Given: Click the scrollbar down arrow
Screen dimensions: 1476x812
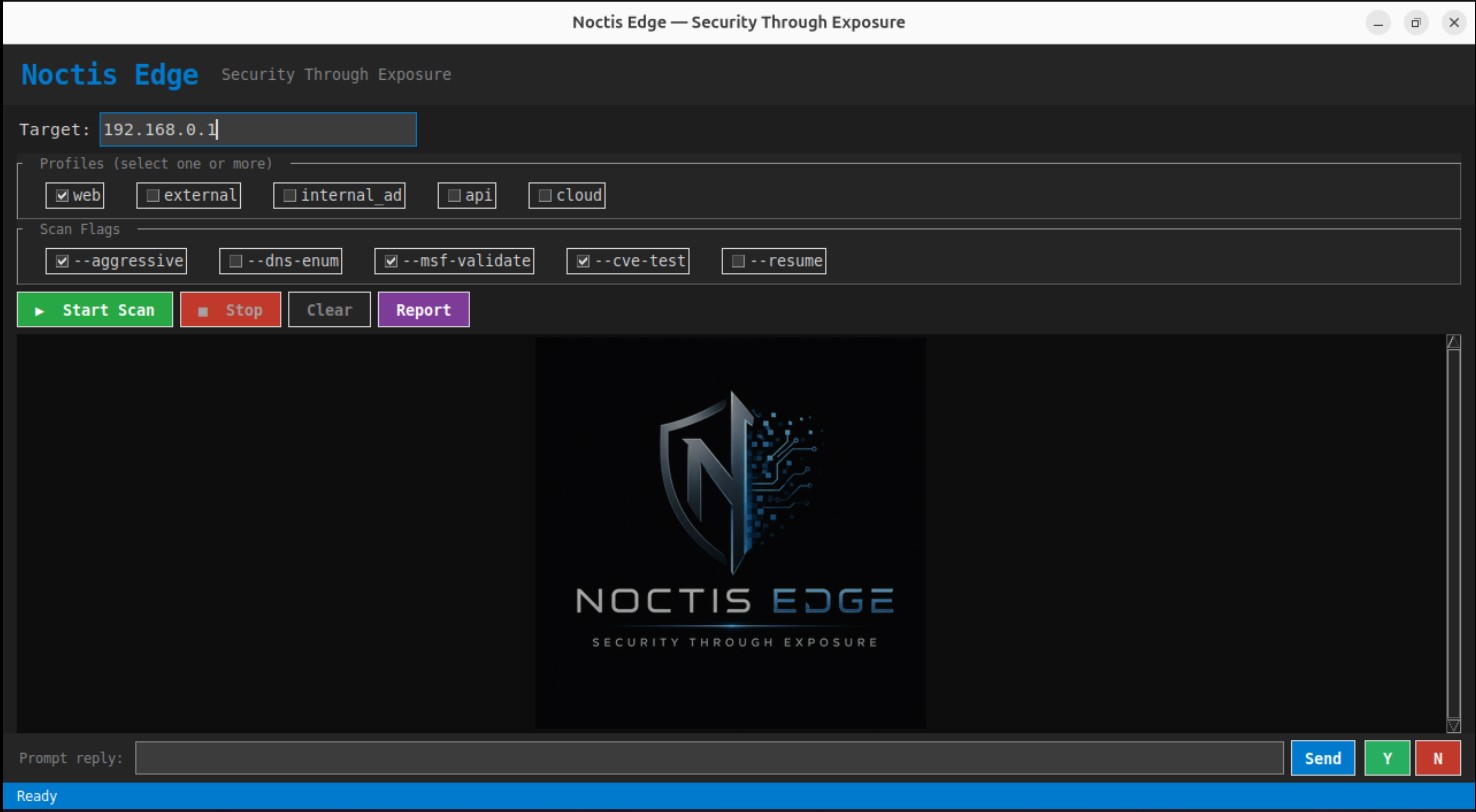Looking at the screenshot, I should coord(1454,726).
